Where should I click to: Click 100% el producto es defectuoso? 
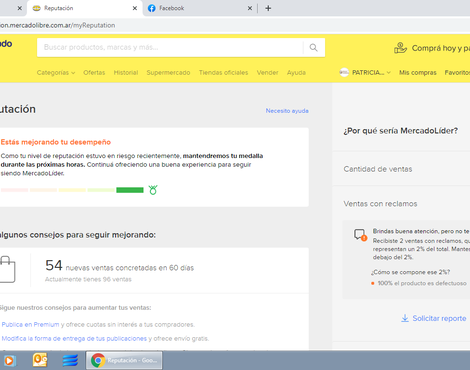tap(422, 283)
